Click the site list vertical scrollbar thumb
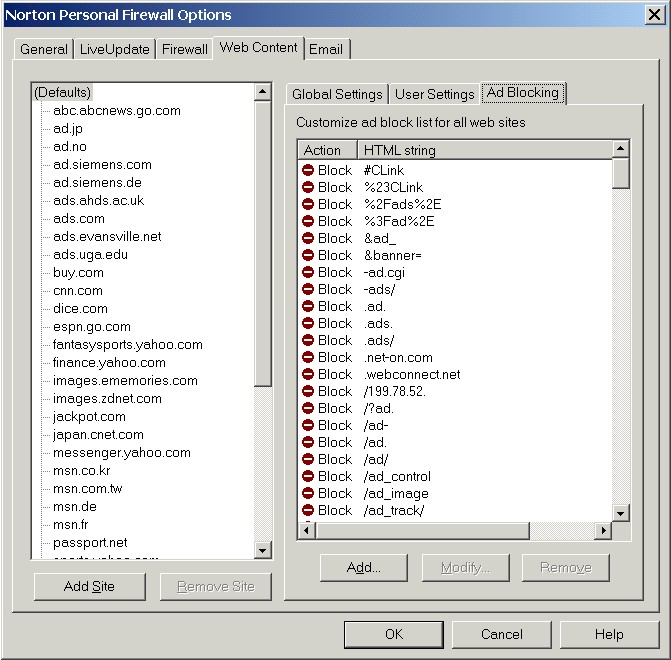The height and width of the screenshot is (660, 671). tap(262, 243)
